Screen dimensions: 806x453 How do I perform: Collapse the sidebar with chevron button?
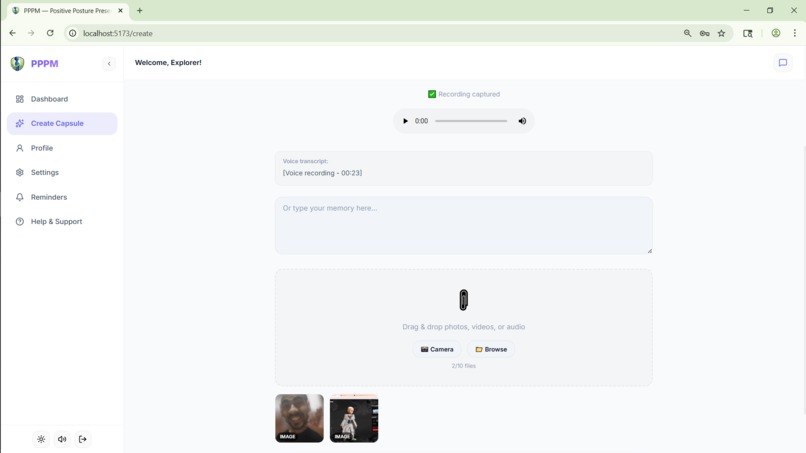pos(109,64)
